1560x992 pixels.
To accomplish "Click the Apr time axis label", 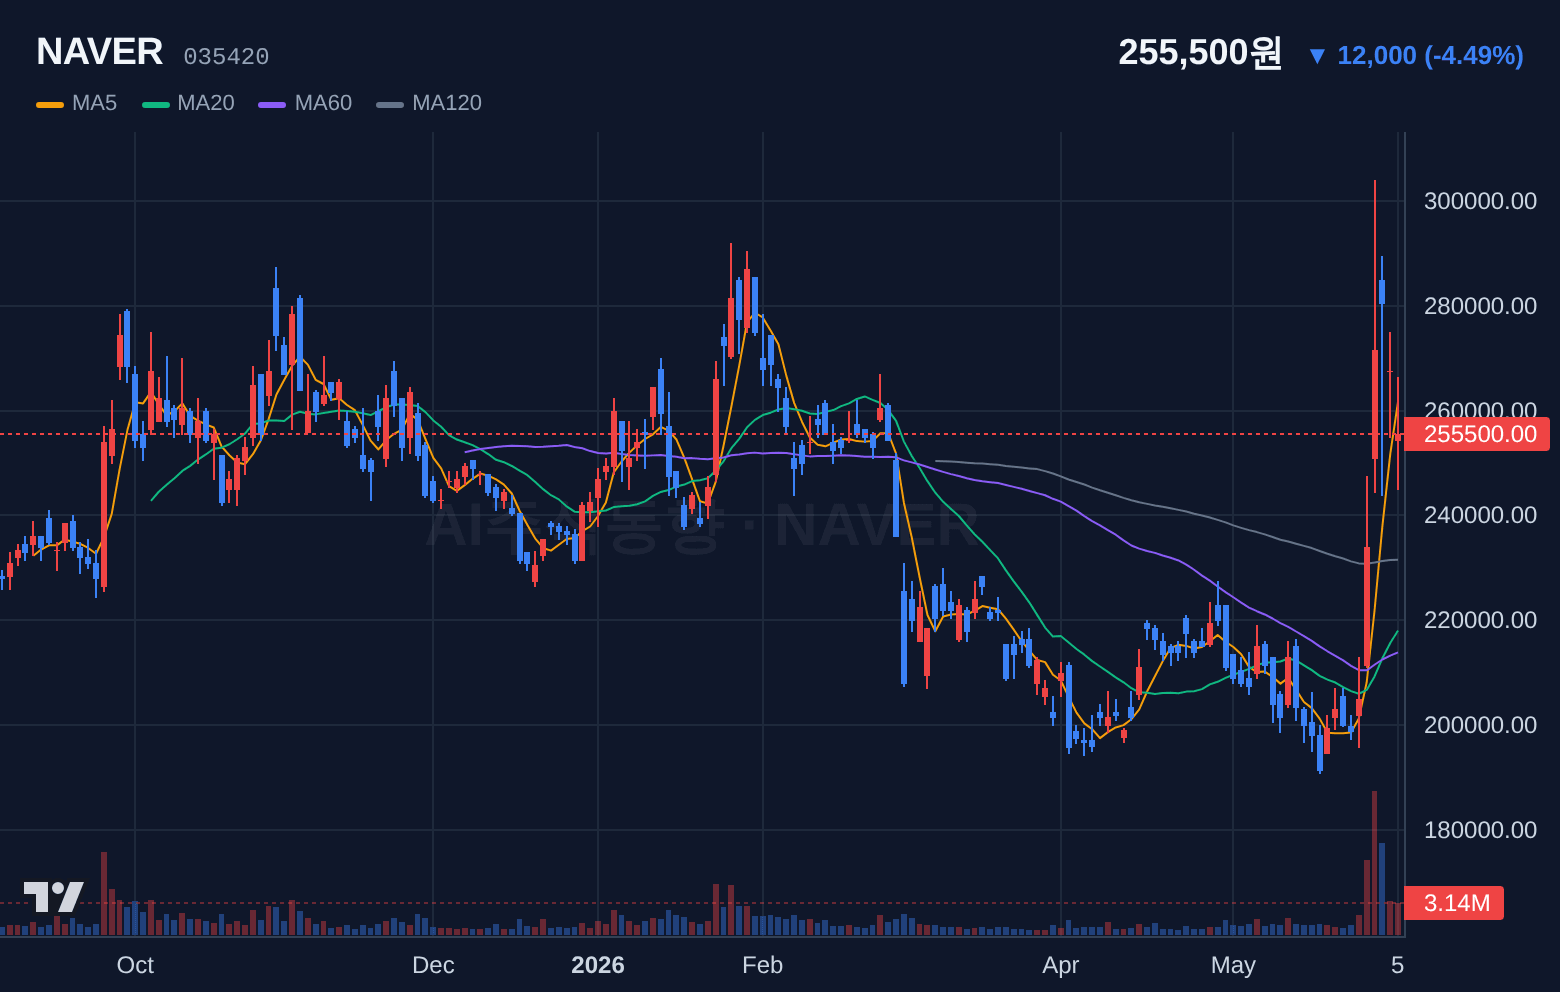I will pos(1060,965).
